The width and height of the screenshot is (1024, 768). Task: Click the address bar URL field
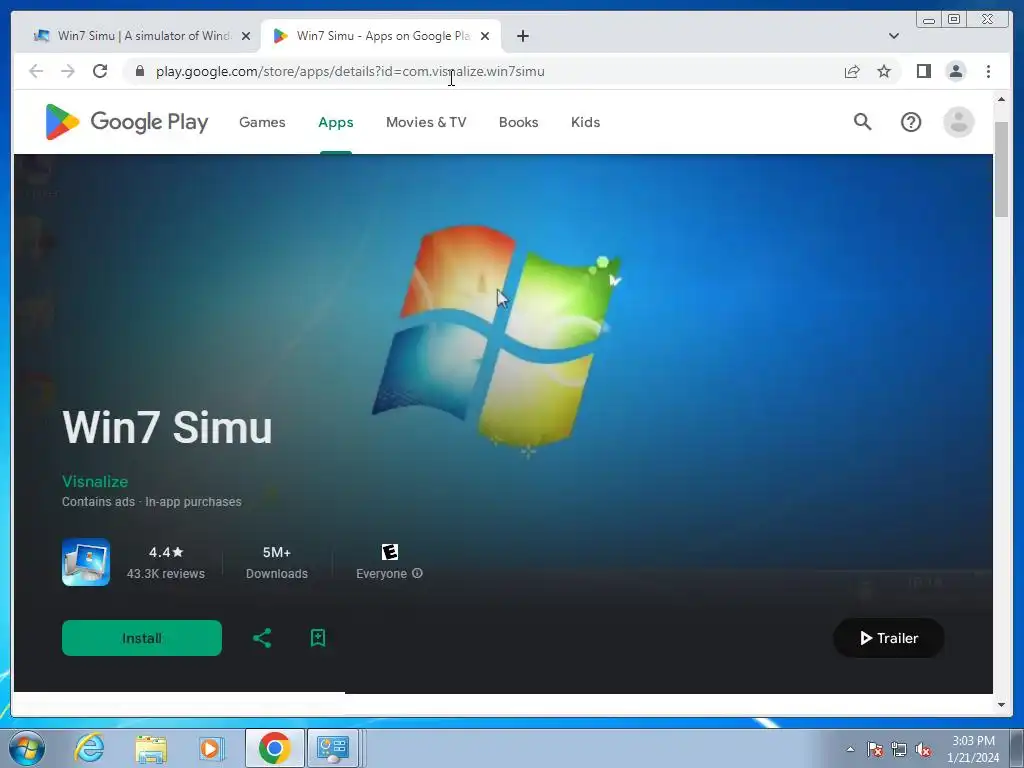coord(483,71)
